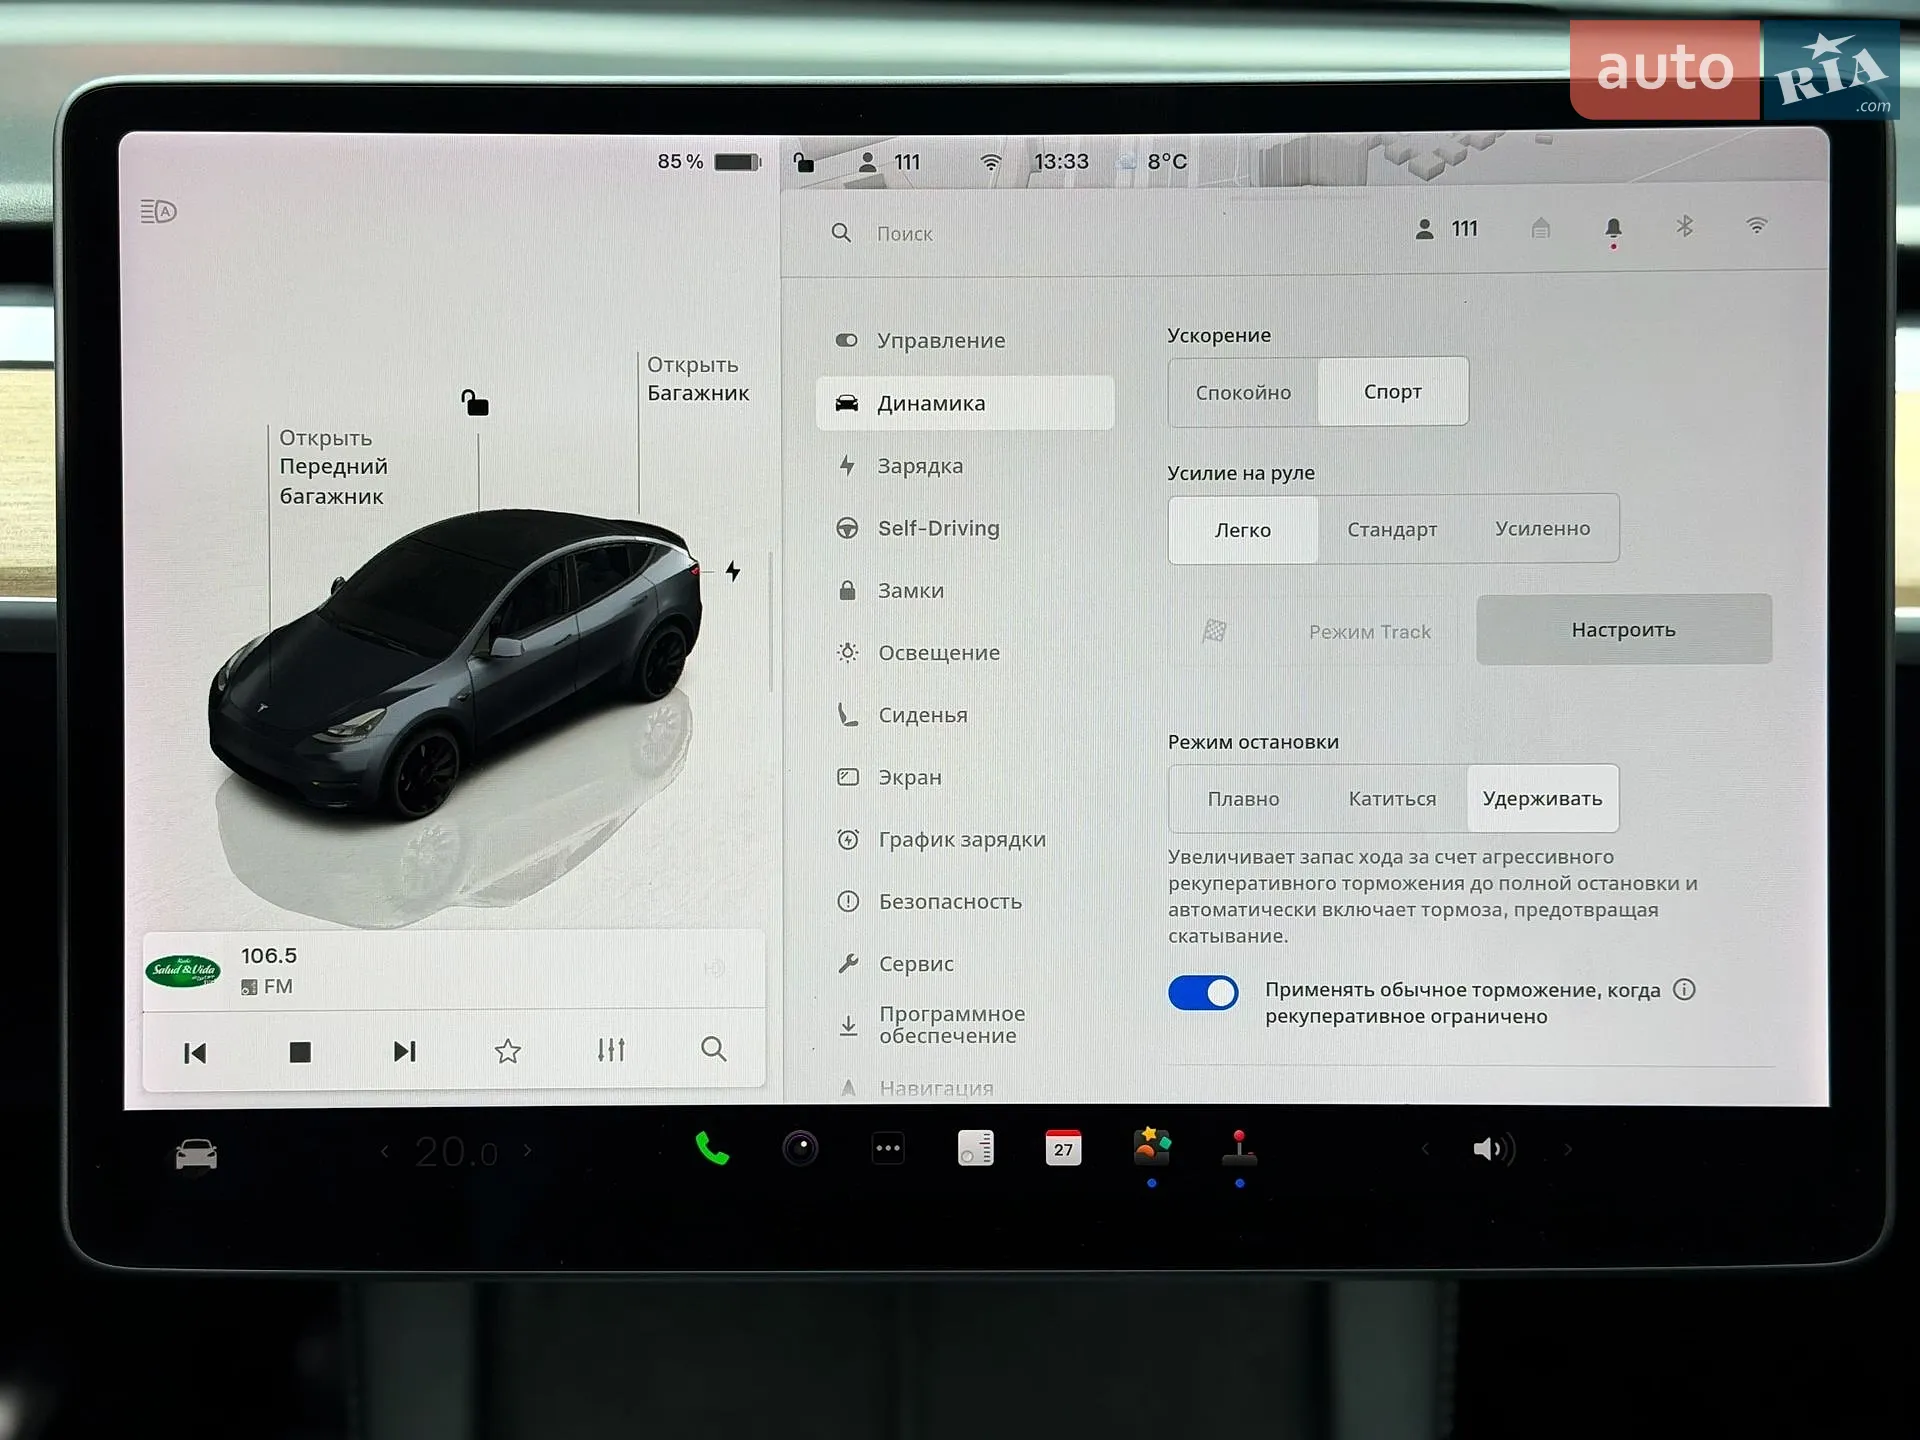
Task: Open the Замки settings menu
Action: point(965,590)
